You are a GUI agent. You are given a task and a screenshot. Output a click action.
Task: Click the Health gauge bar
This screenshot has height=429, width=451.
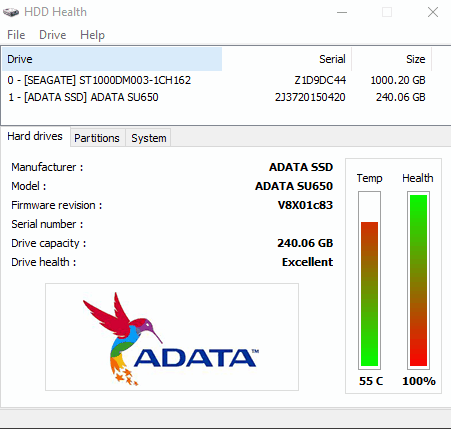tap(418, 280)
